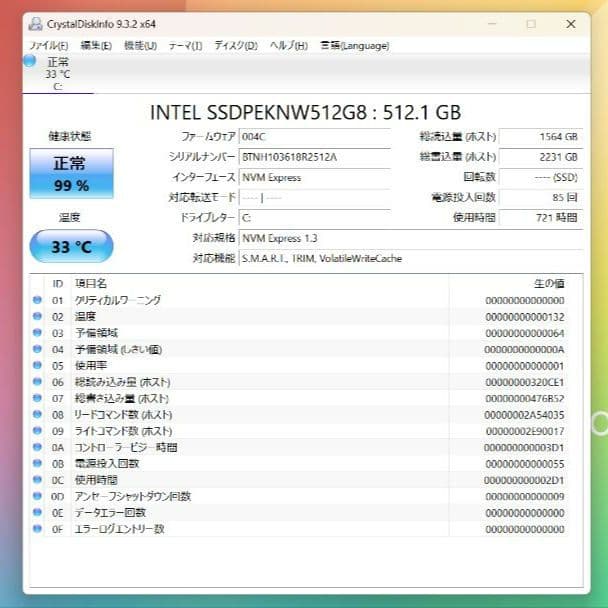Click the total host writes 2231 GB
The height and width of the screenshot is (608, 608).
point(541,157)
